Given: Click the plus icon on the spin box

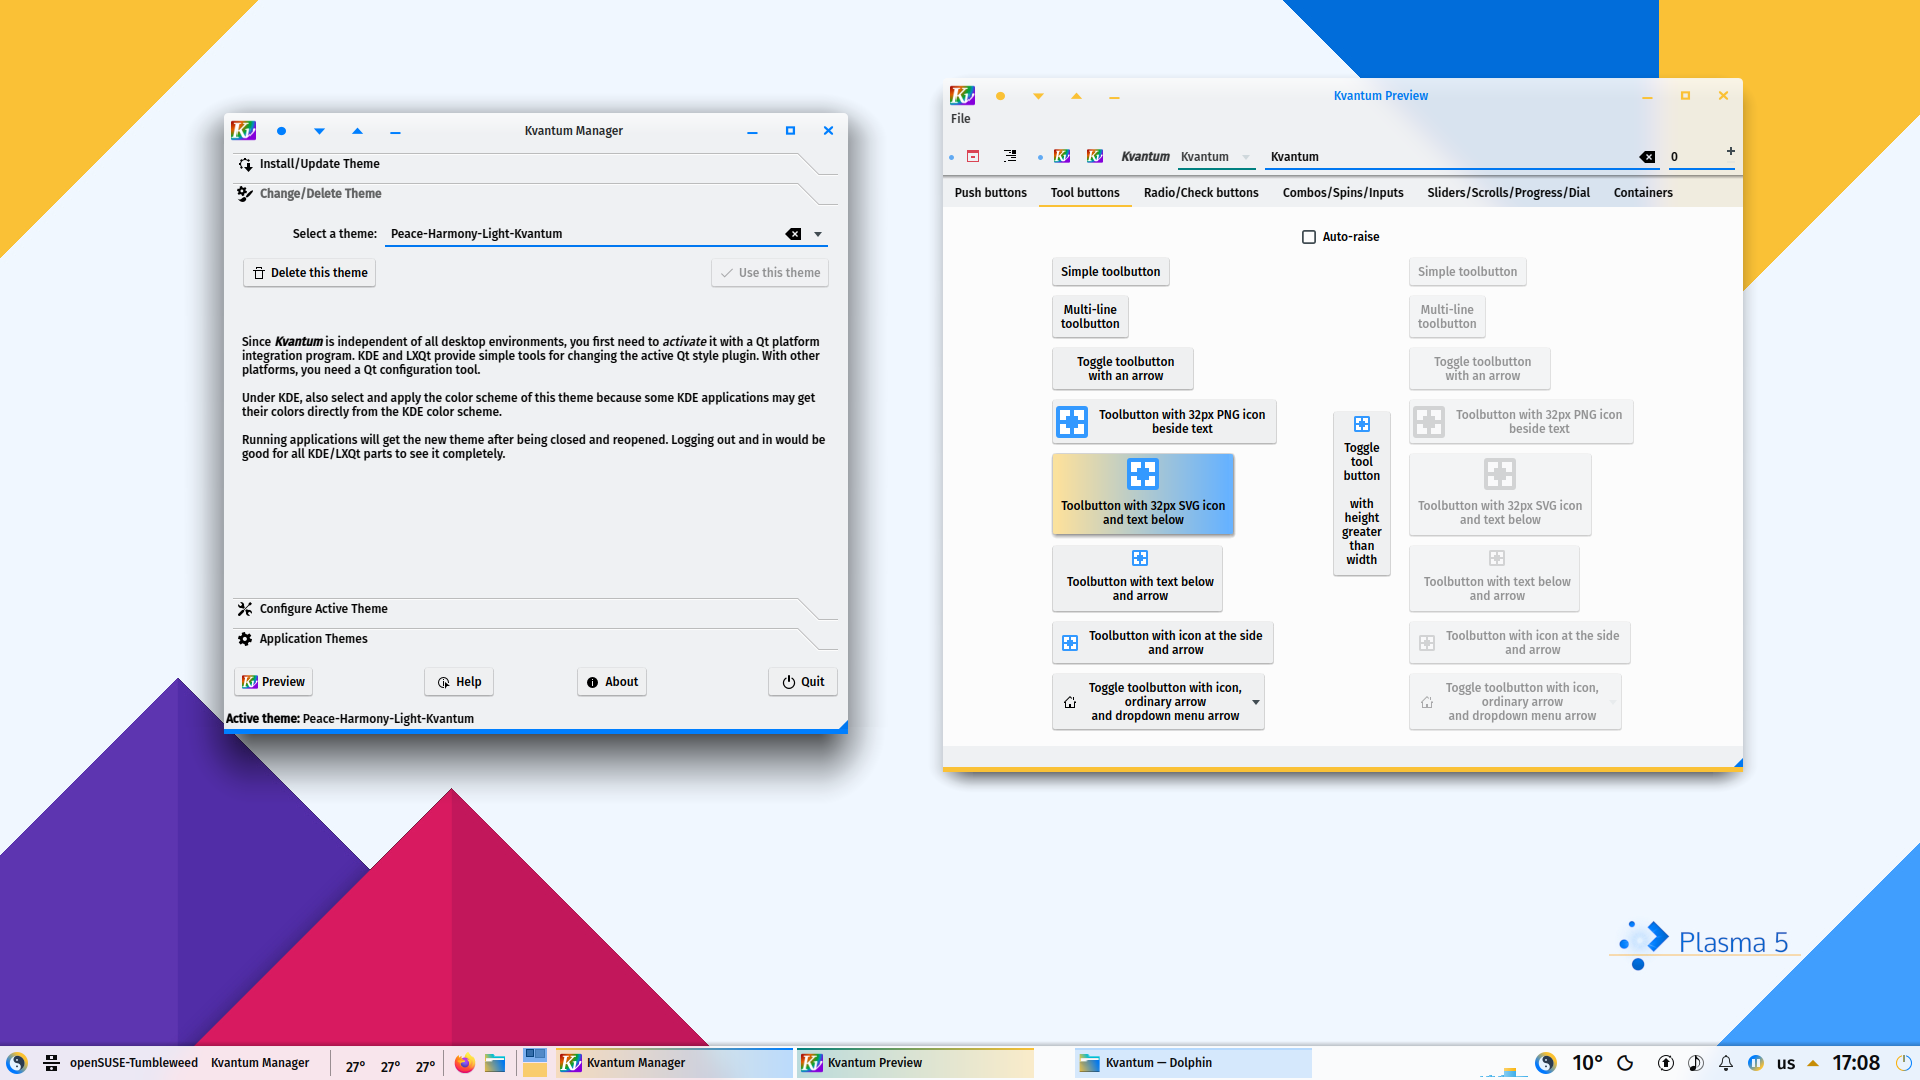Looking at the screenshot, I should coord(1730,151).
